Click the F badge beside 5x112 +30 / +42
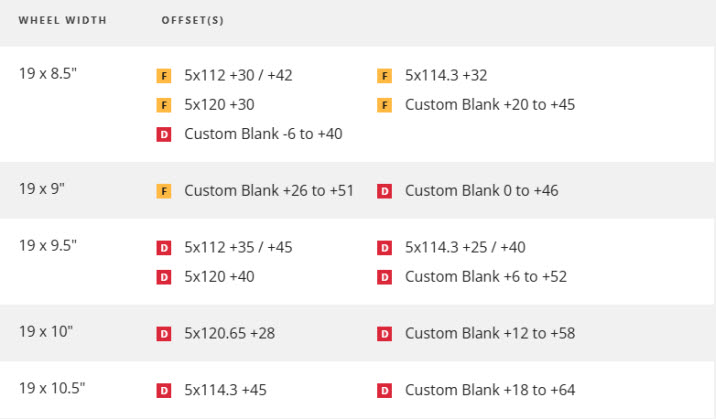 (163, 76)
